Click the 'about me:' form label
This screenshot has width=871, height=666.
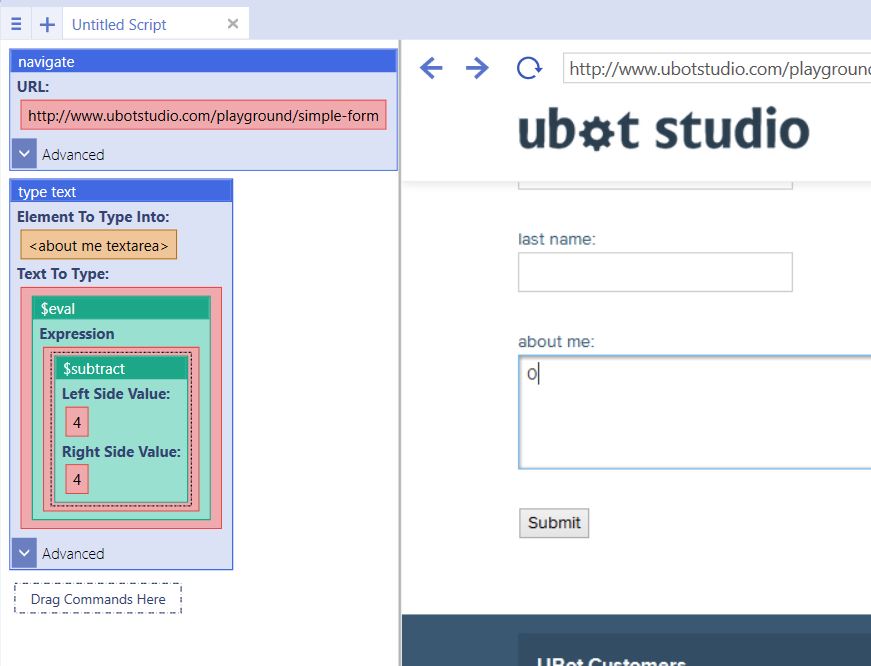[x=556, y=341]
